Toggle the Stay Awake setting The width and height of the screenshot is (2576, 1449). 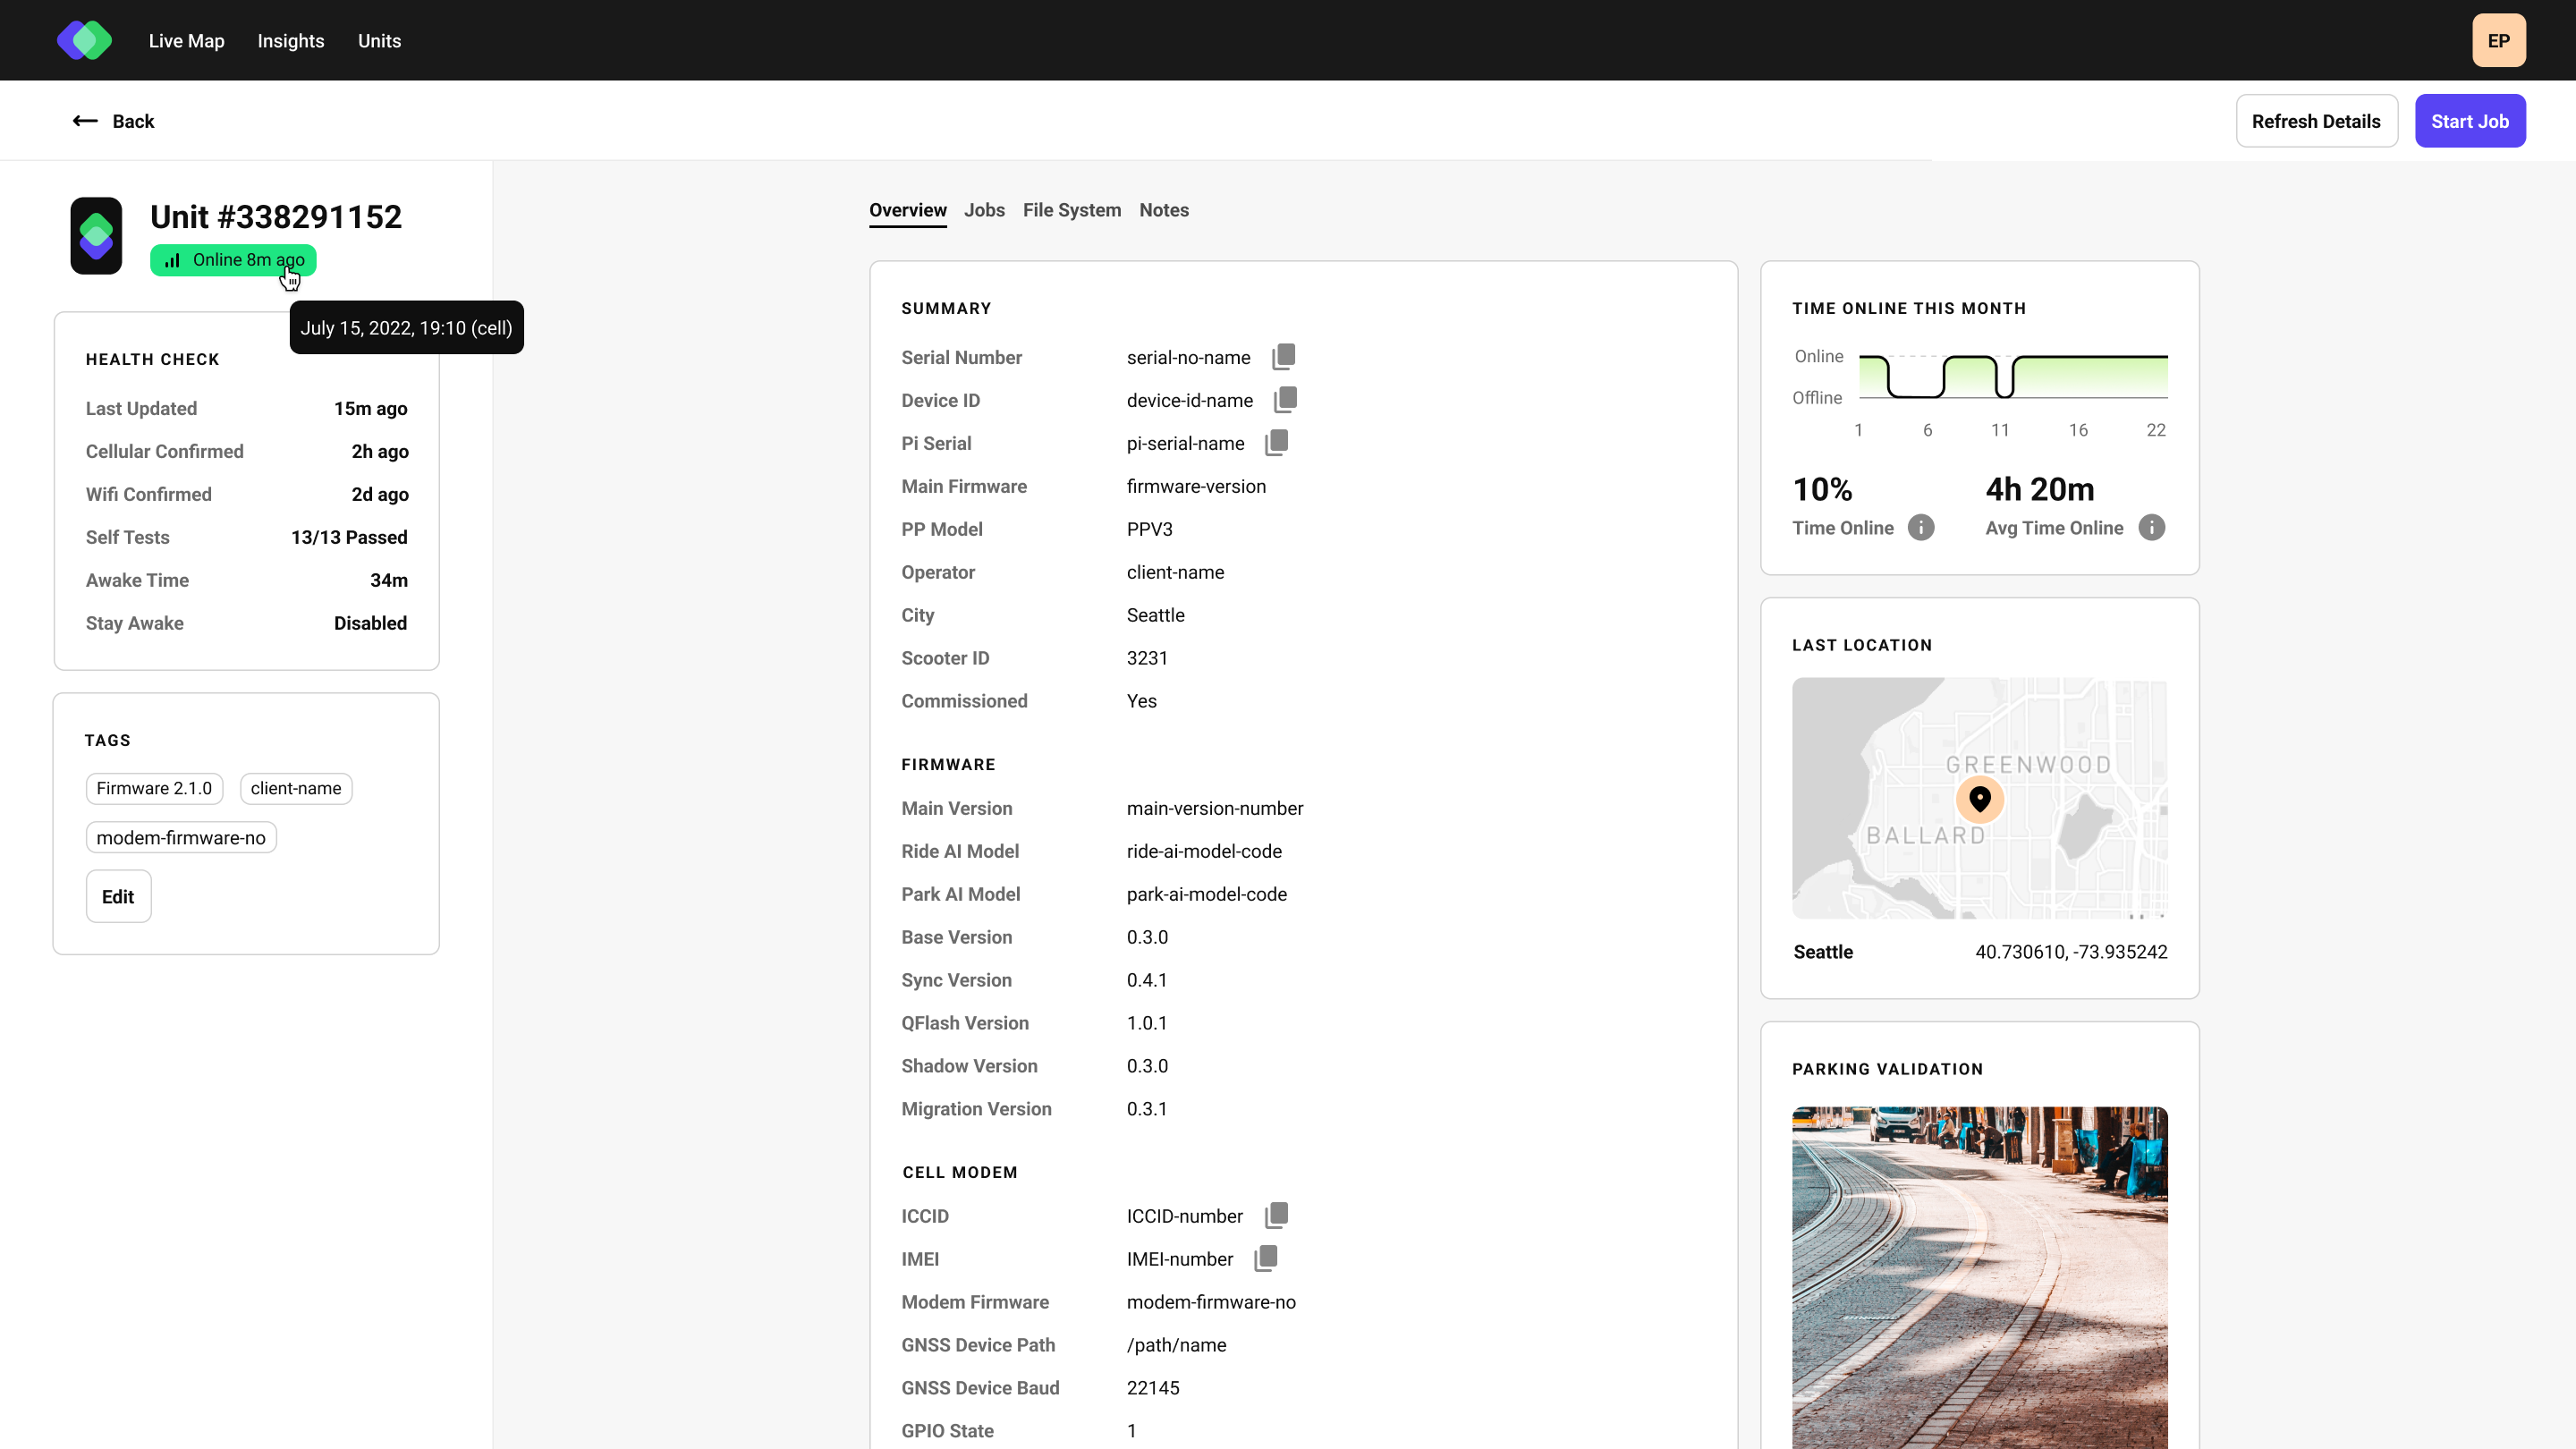370,623
